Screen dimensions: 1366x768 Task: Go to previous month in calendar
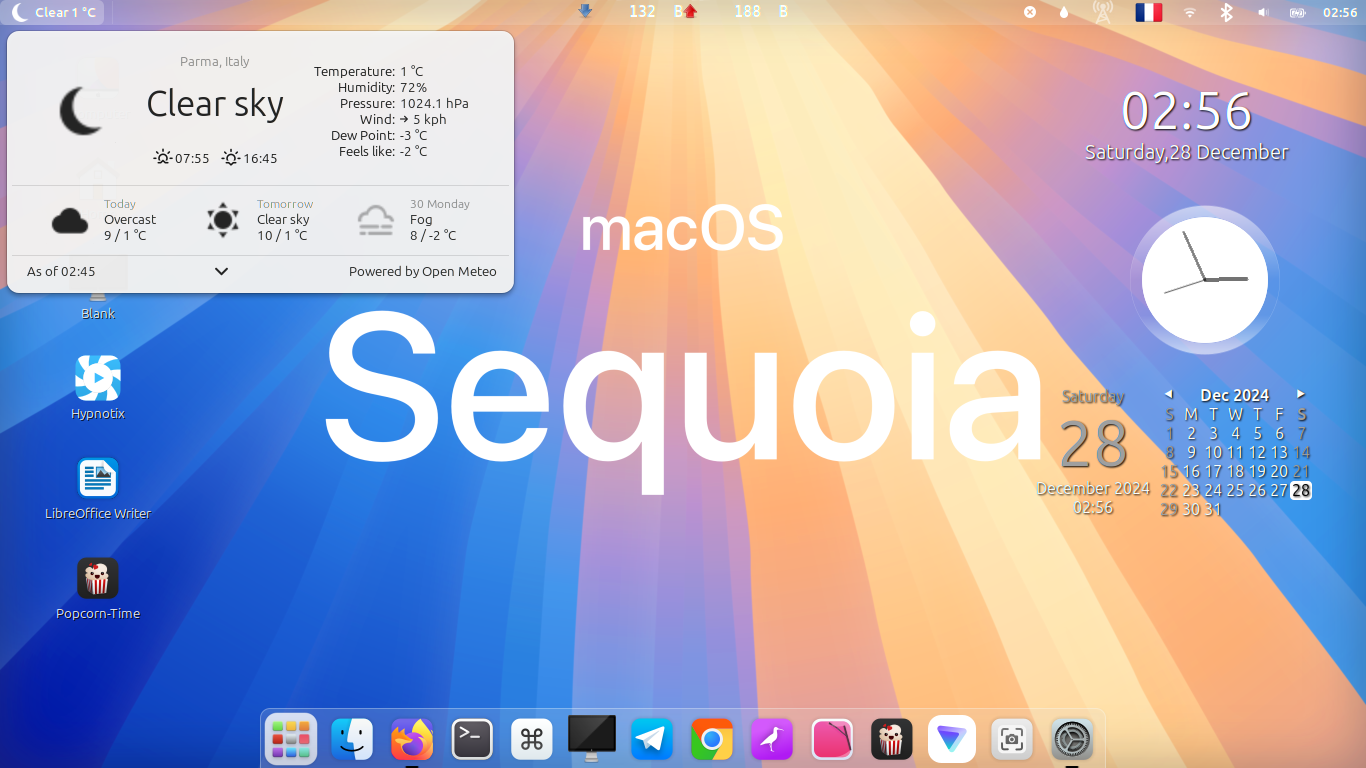click(x=1168, y=394)
